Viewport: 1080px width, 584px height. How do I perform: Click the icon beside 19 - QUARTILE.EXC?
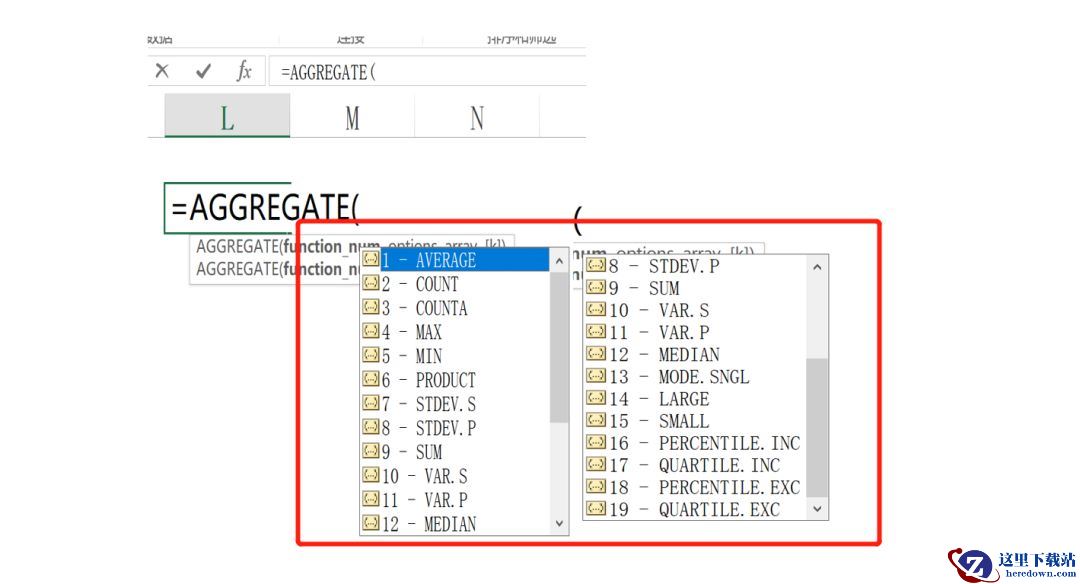596,508
